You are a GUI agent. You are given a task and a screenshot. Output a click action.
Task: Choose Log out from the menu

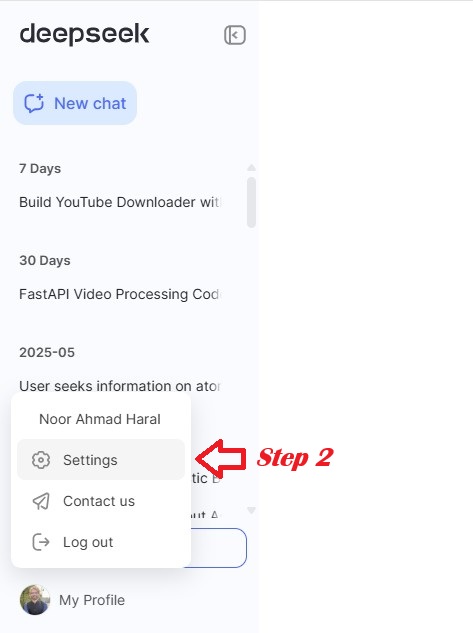[x=101, y=542]
